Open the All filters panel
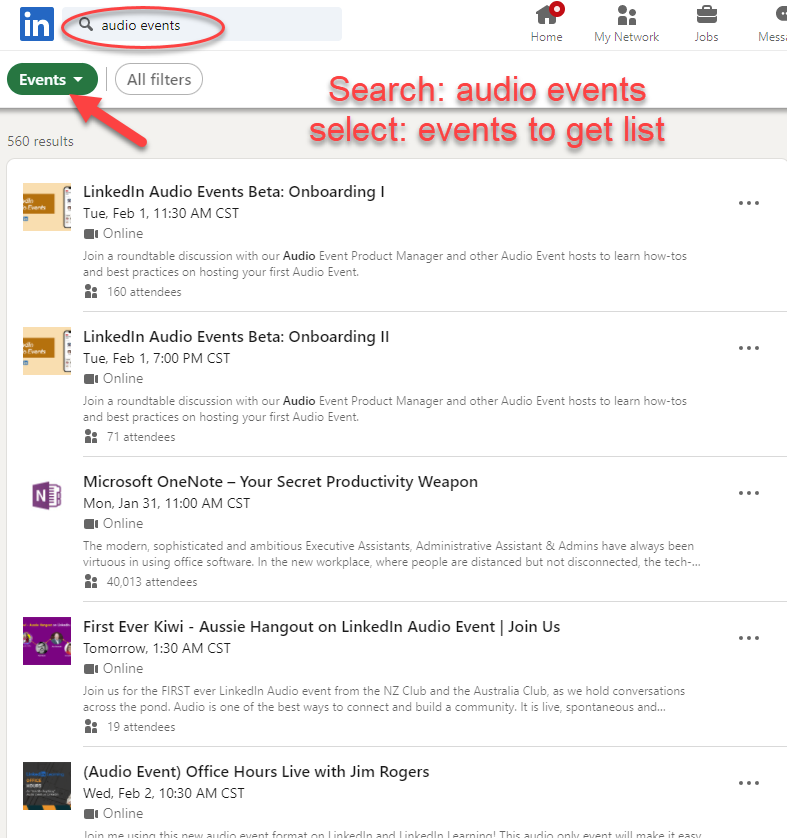 coord(159,79)
